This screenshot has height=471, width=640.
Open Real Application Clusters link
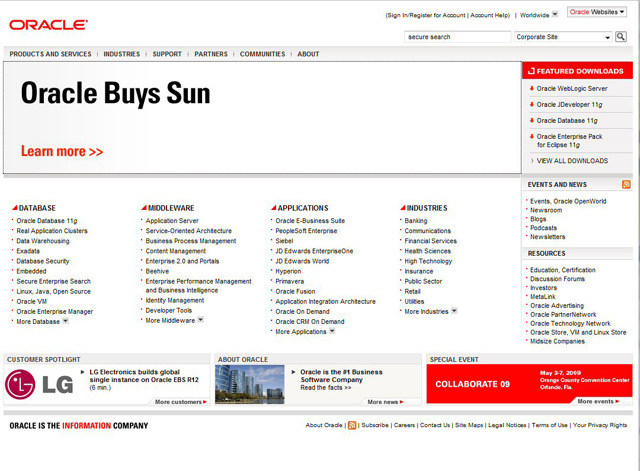(52, 231)
